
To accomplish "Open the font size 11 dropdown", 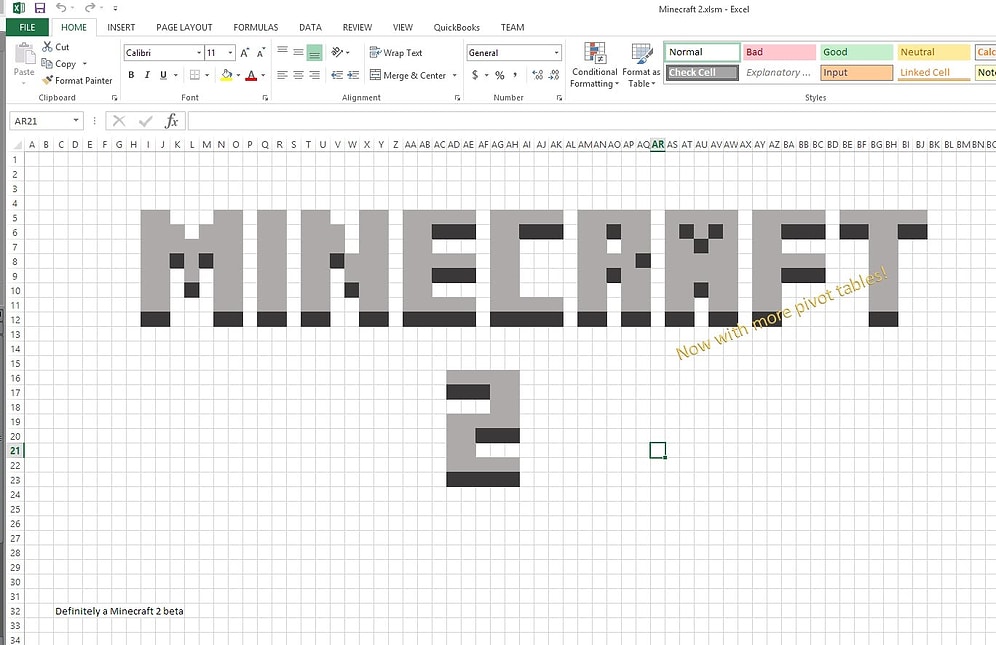I will click(231, 53).
